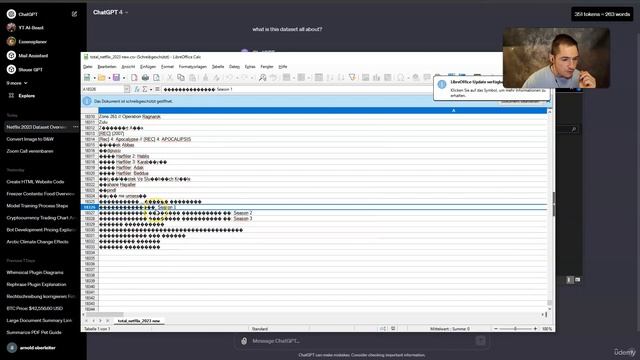640x360 pixels.
Task: Click the Paste clipboard icon
Action: click(192, 78)
